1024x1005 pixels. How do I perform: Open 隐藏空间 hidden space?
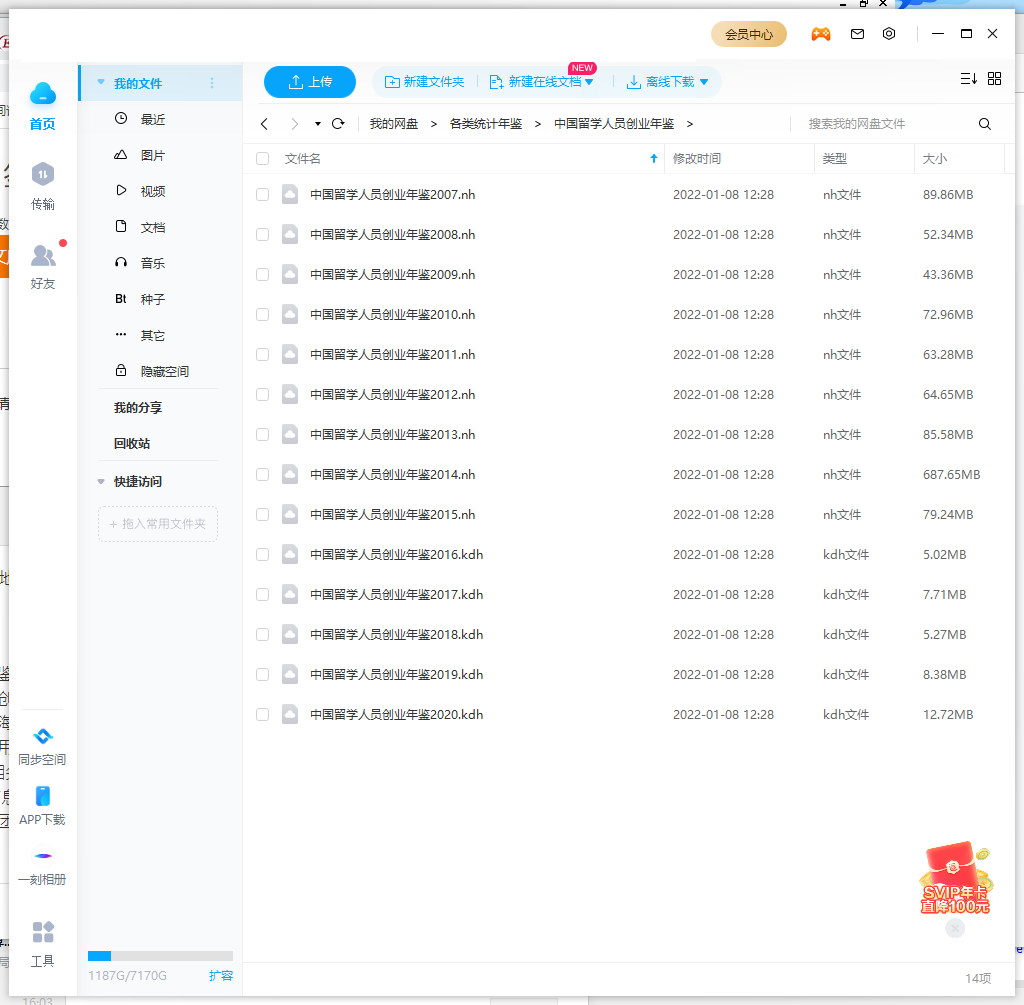click(165, 372)
